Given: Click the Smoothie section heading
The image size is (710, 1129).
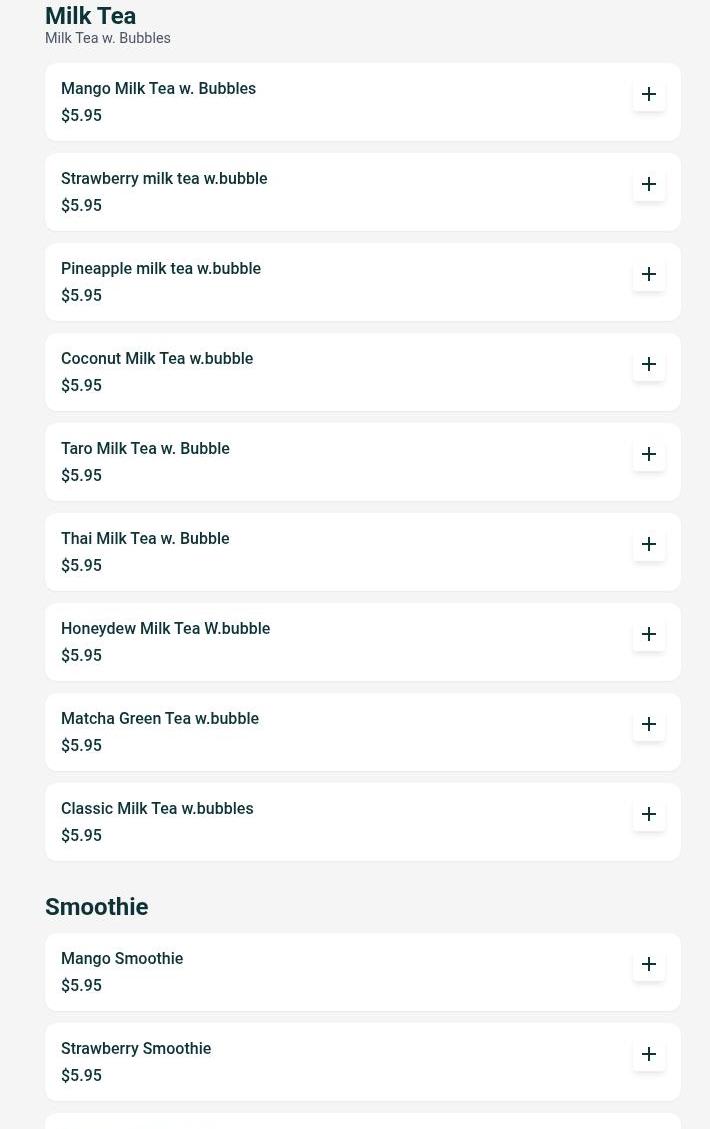Looking at the screenshot, I should click(x=96, y=907).
